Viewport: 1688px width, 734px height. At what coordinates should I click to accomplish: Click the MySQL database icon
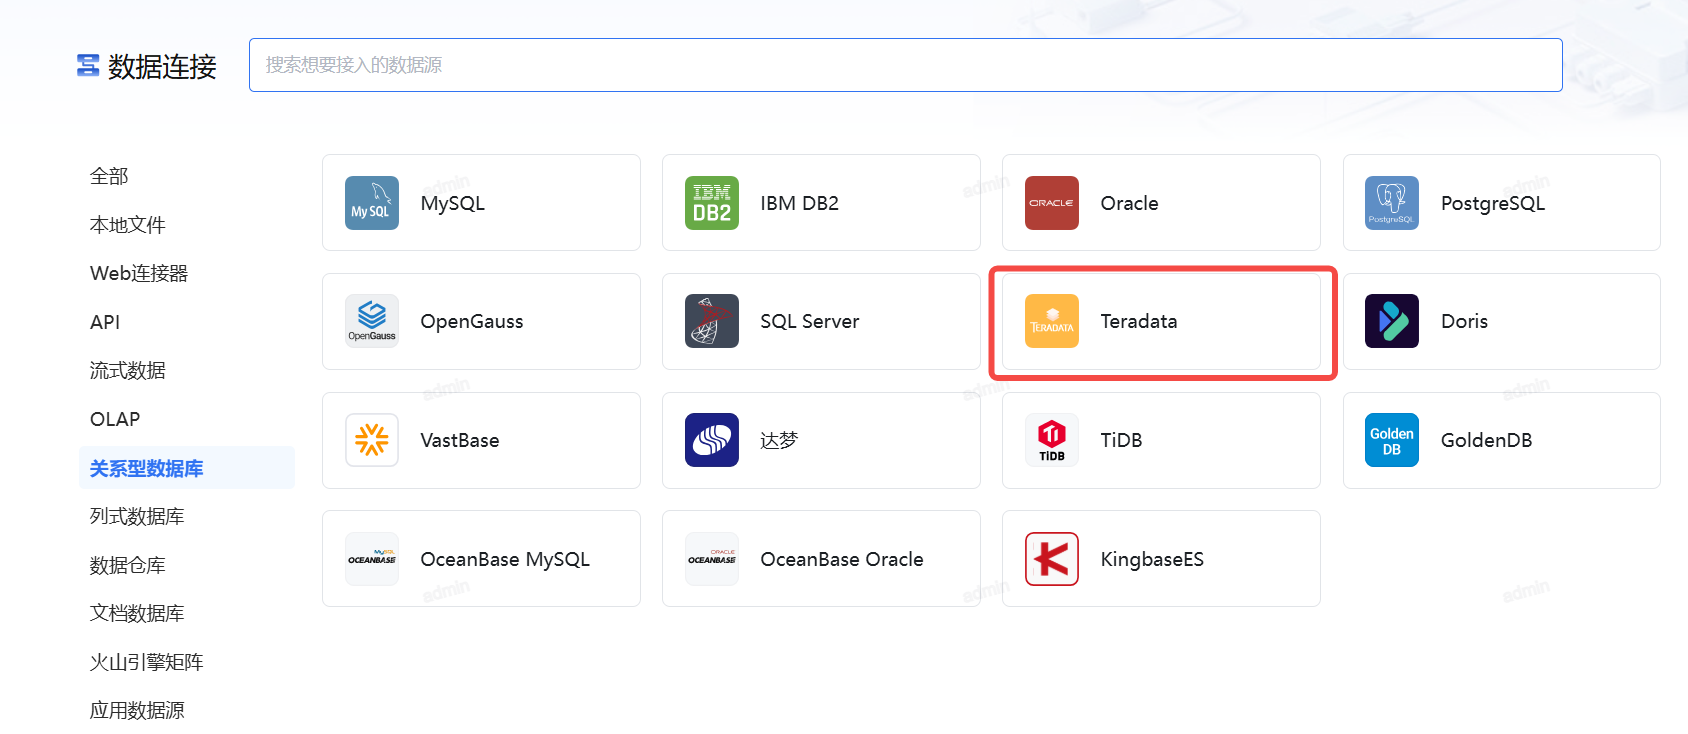[x=372, y=203]
